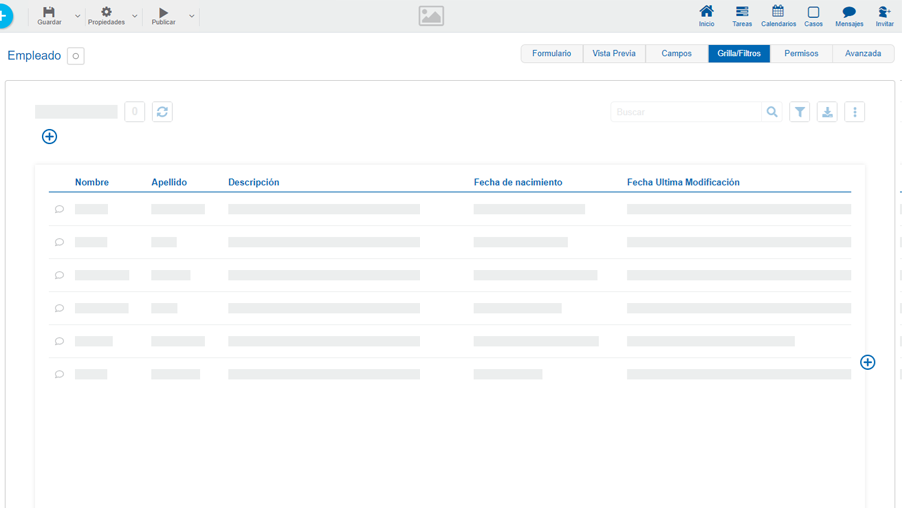The height and width of the screenshot is (508, 902).
Task: Click the plus icon below the grid title
Action: point(49,136)
